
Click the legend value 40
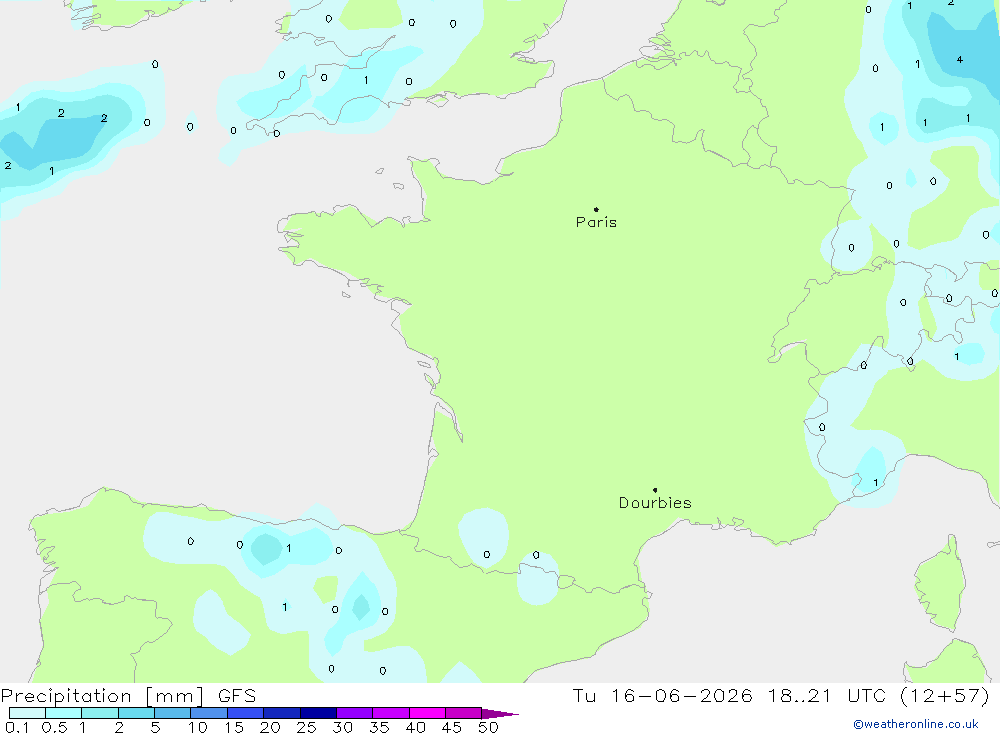coord(416,727)
